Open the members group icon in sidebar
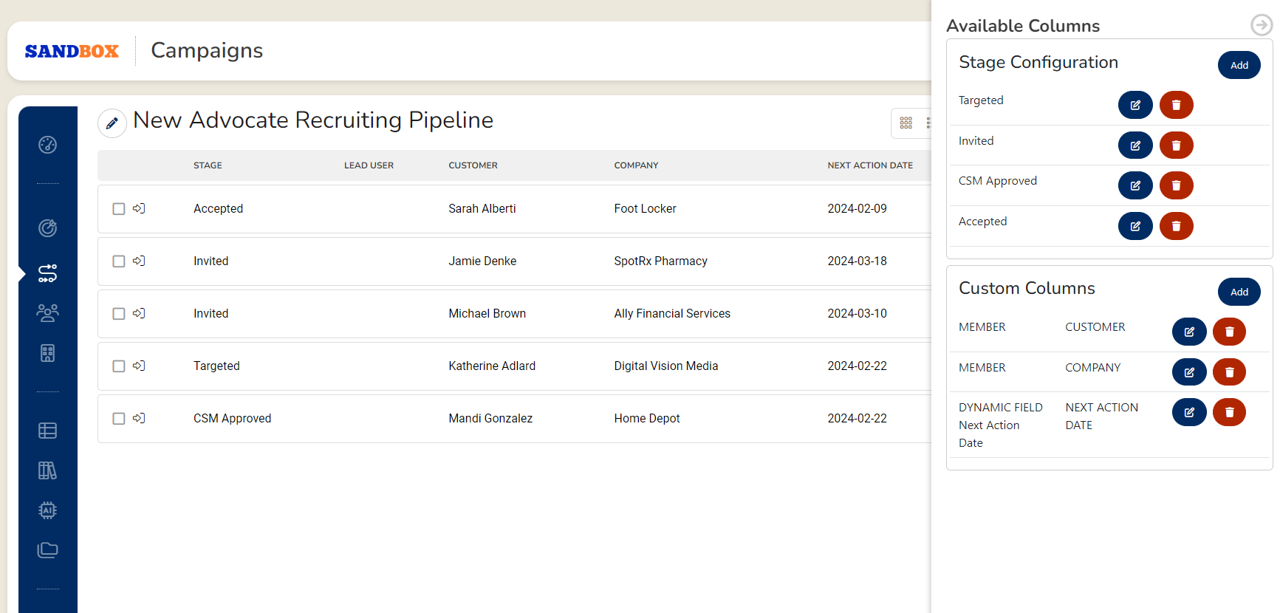 (x=47, y=313)
